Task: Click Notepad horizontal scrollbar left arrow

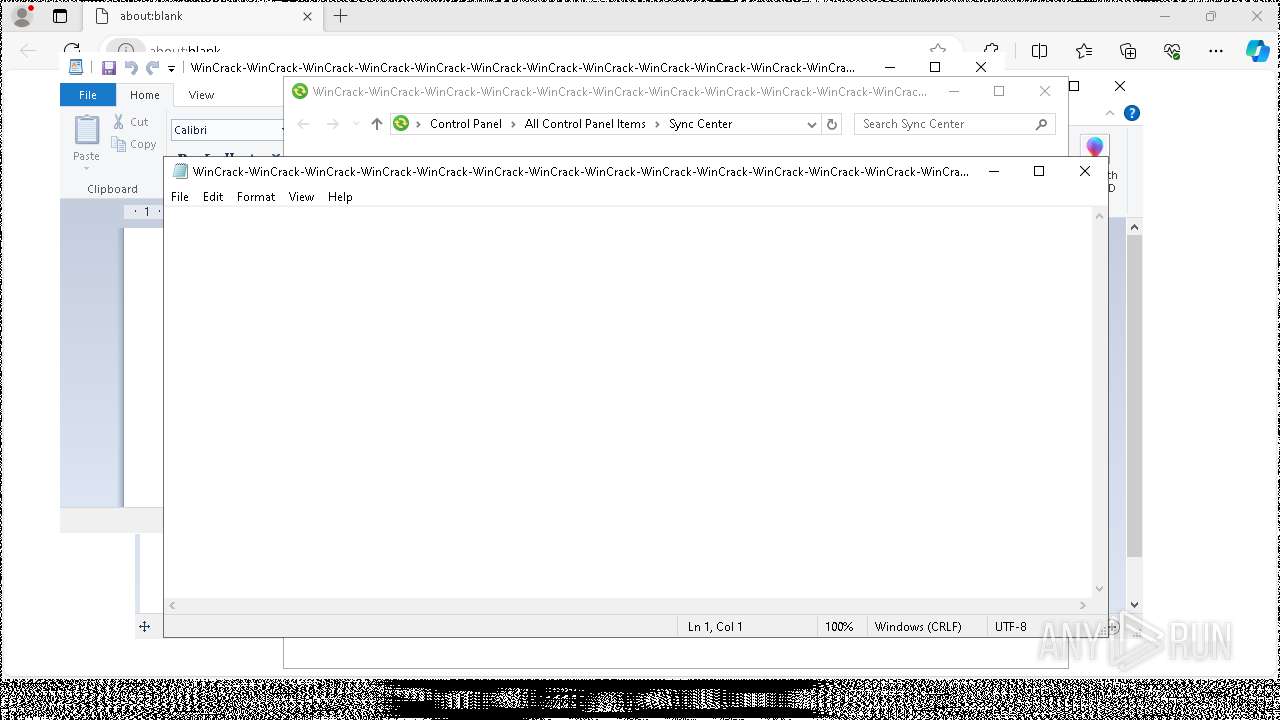Action: click(x=173, y=605)
